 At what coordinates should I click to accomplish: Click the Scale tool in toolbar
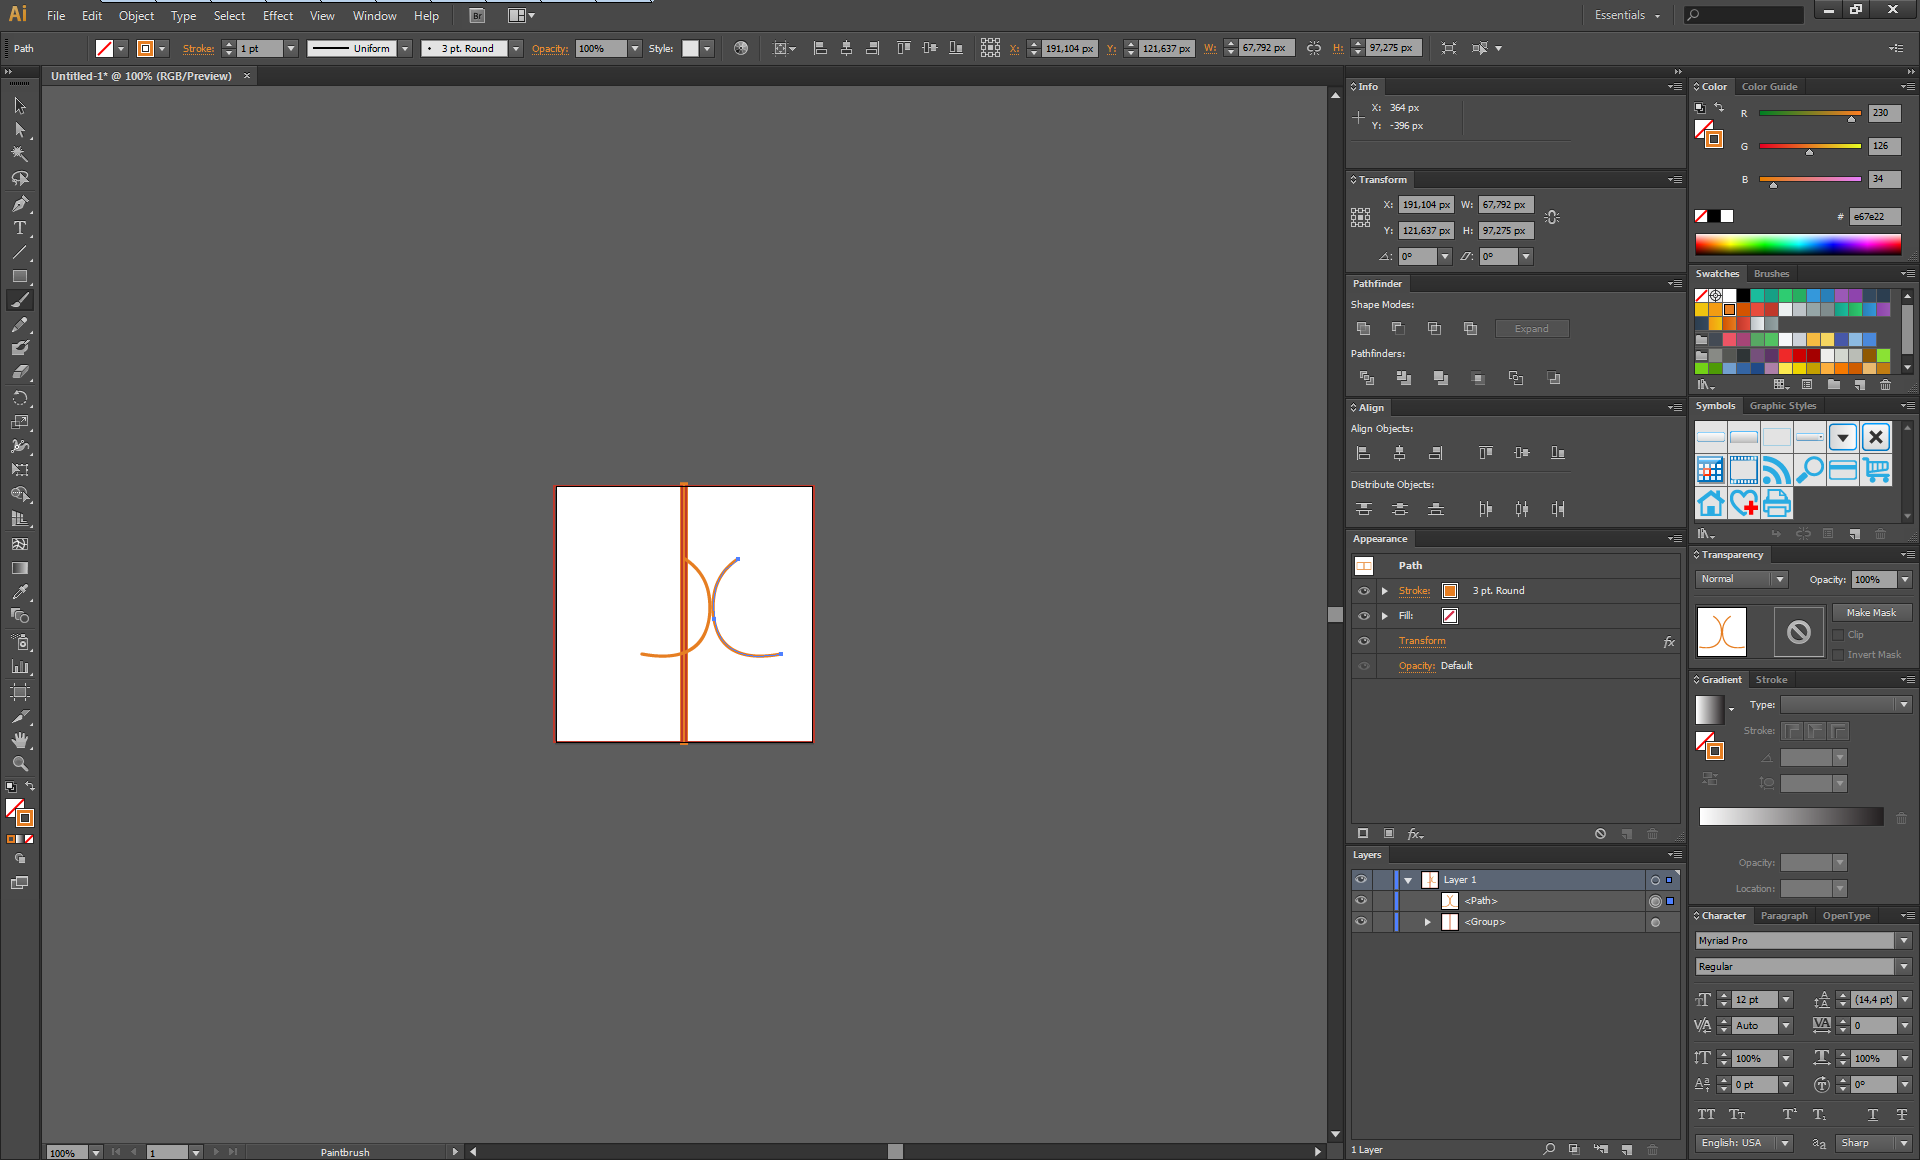point(19,421)
